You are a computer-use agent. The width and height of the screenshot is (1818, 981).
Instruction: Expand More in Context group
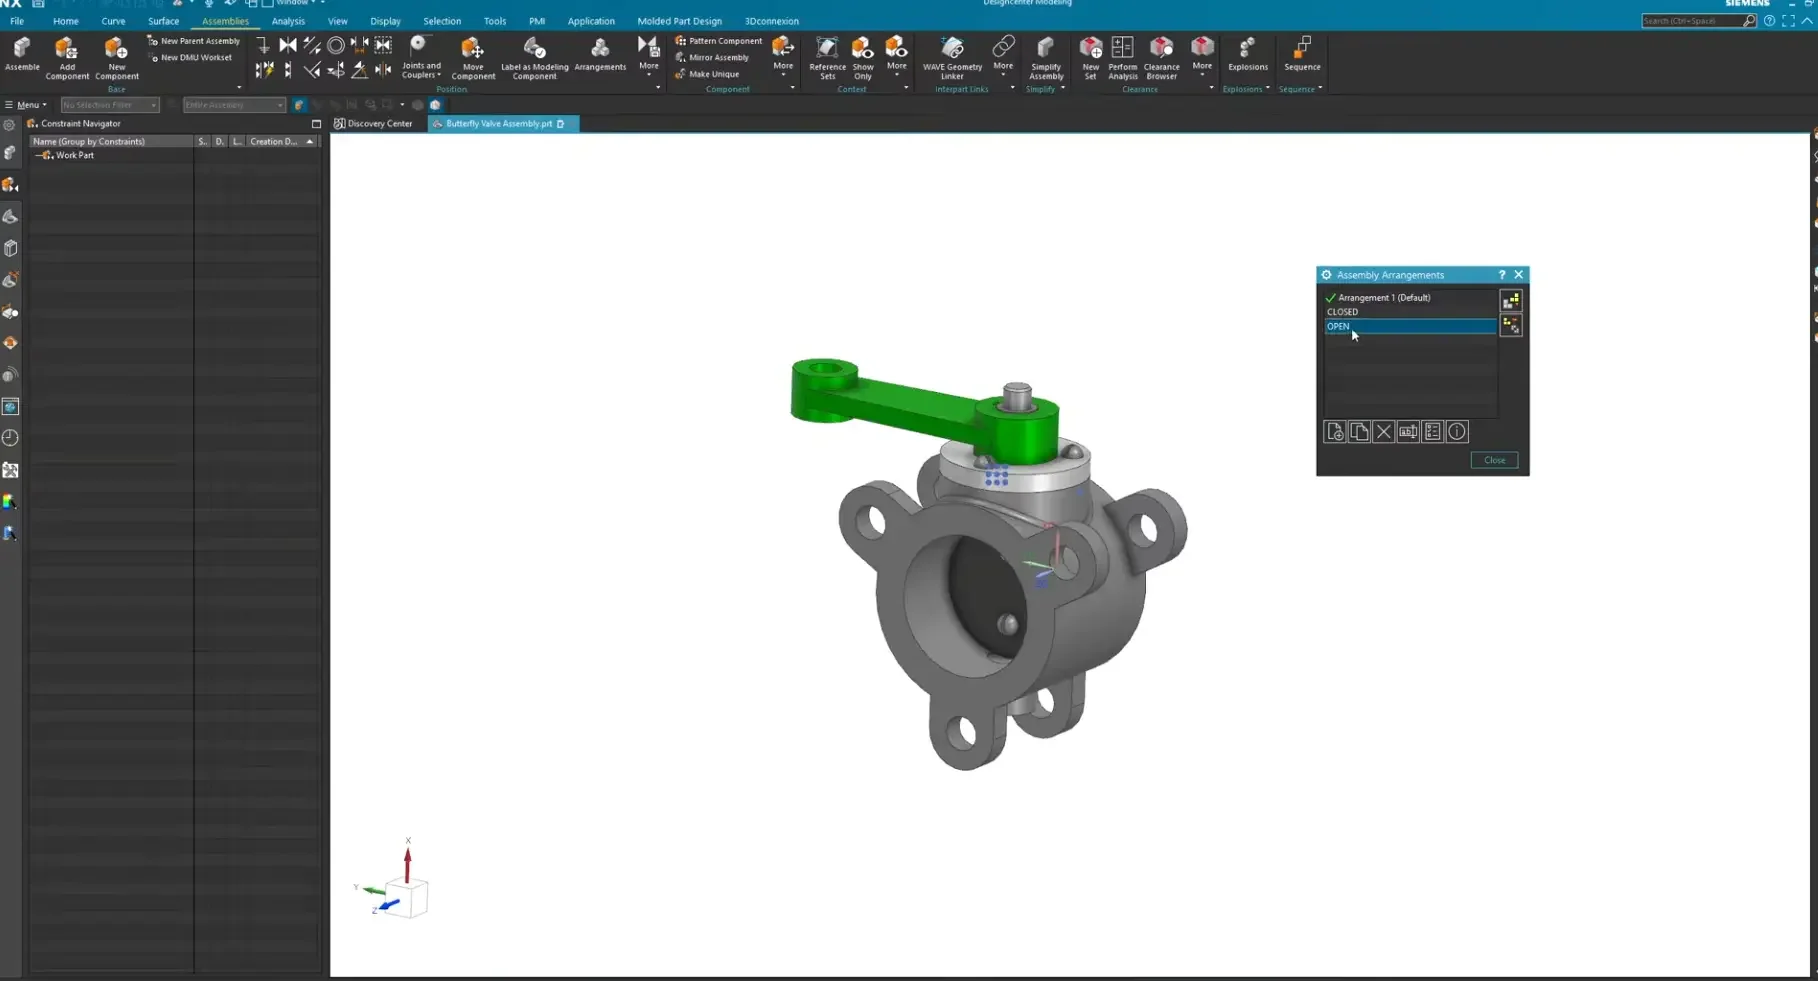click(896, 56)
